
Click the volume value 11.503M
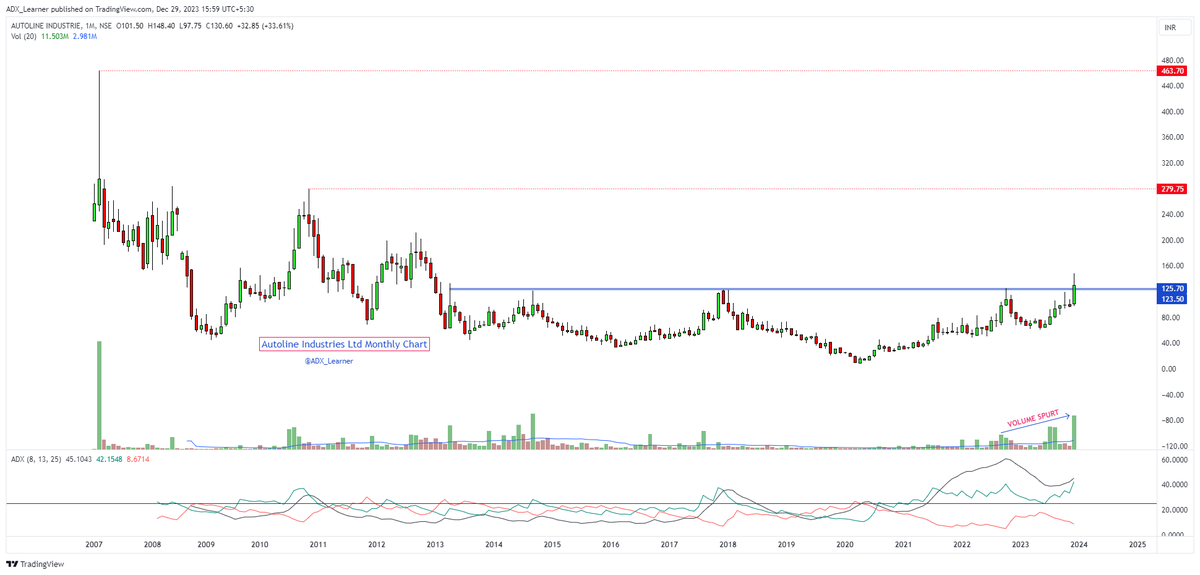tap(55, 35)
